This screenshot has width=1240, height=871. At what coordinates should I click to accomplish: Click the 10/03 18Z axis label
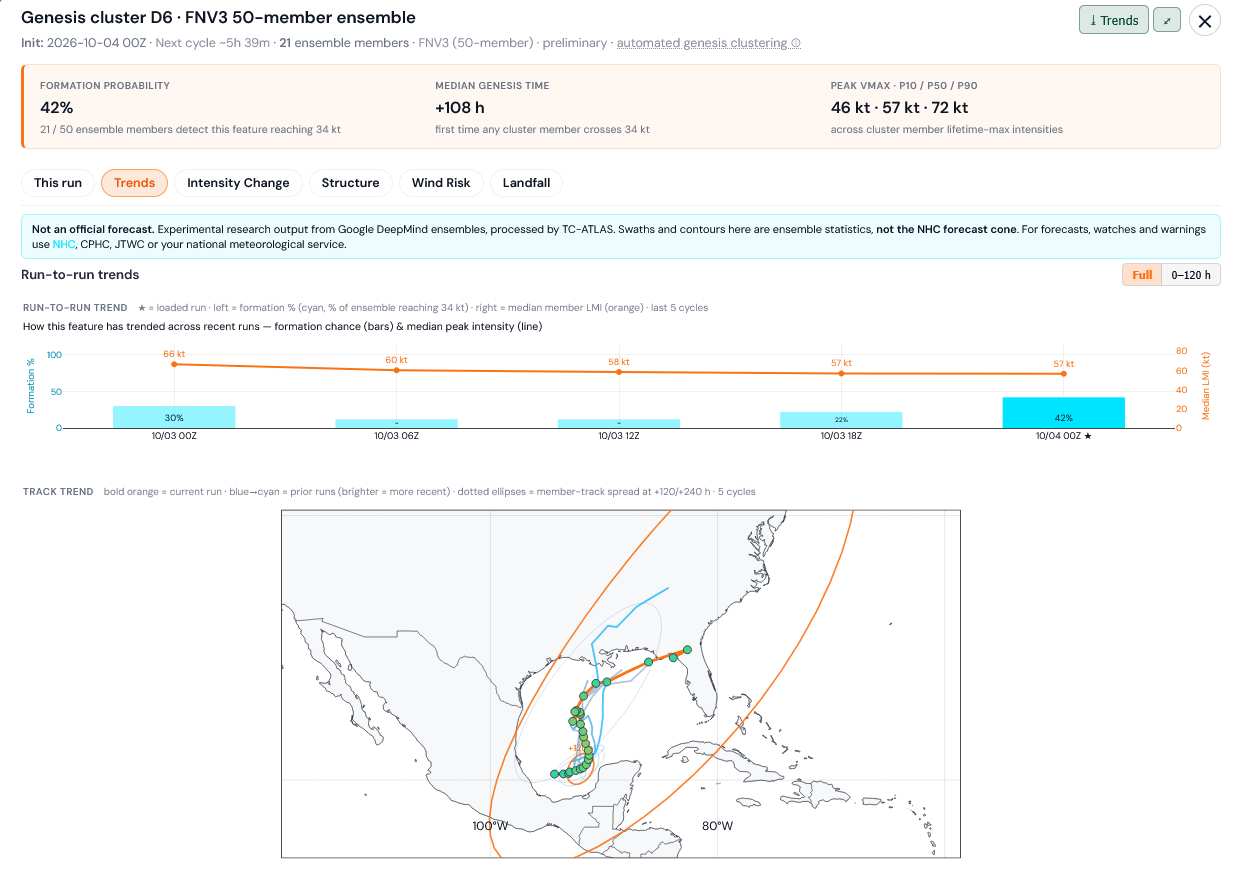[841, 436]
